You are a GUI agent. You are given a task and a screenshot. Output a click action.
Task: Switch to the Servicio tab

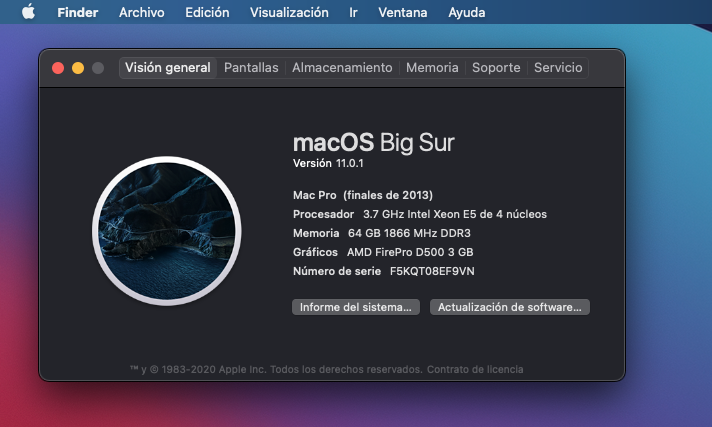coord(558,68)
